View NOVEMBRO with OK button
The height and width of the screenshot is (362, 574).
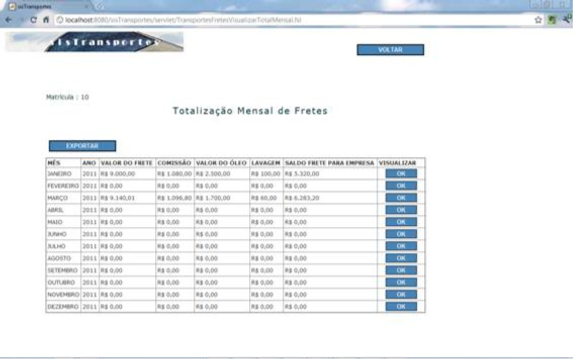click(401, 294)
